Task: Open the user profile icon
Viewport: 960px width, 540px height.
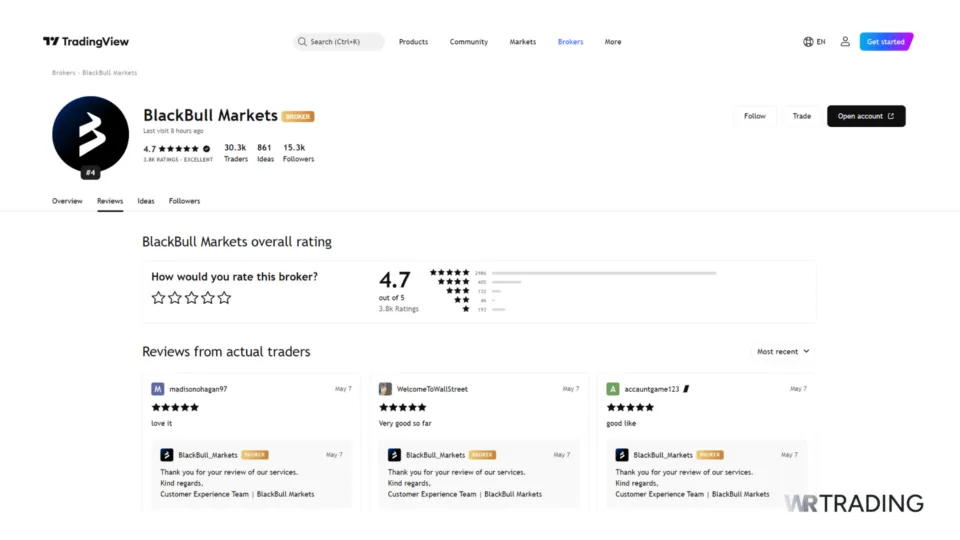Action: (845, 42)
